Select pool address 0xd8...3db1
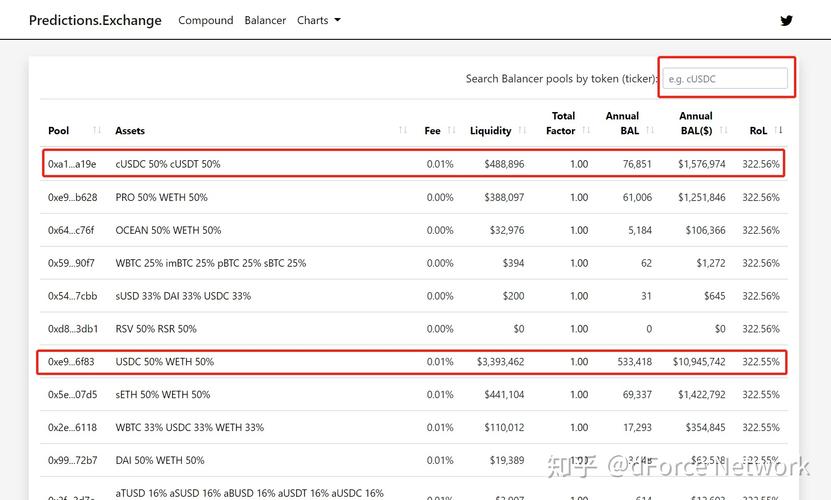The image size is (831, 500). 73,329
